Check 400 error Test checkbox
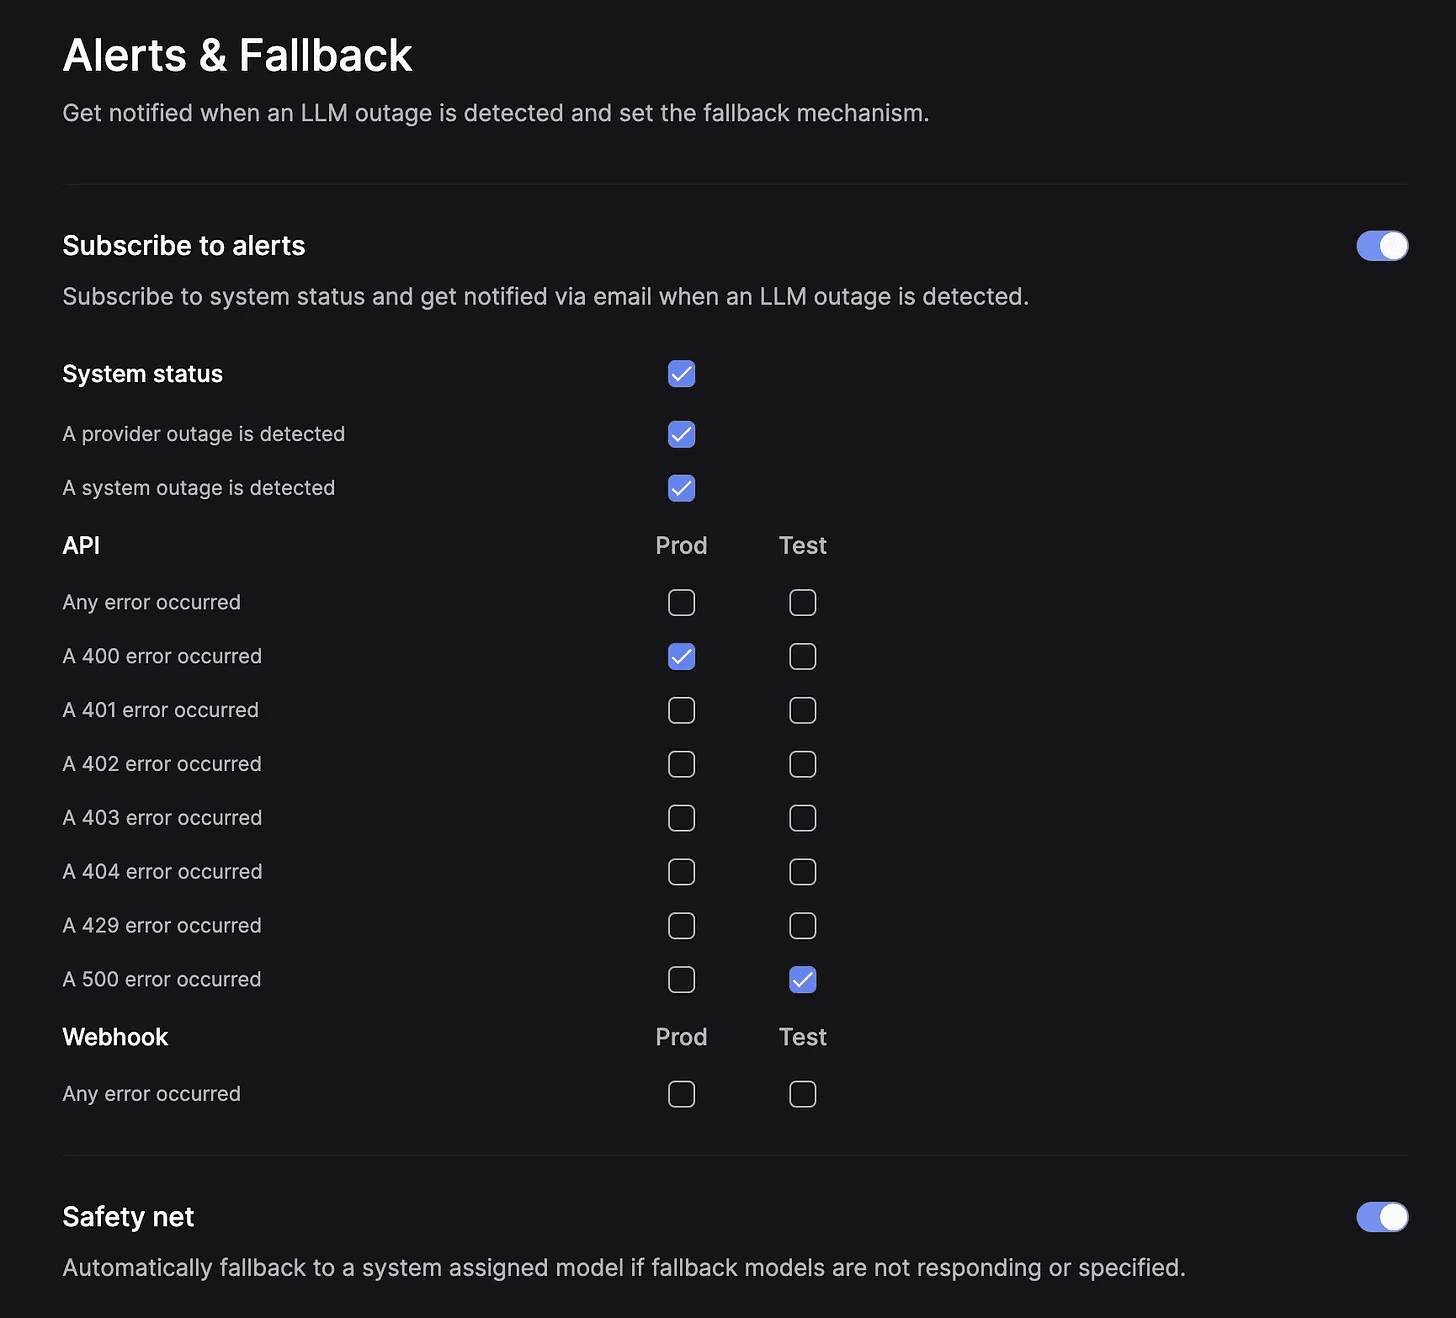Screen dimensions: 1456x1318 (802, 657)
